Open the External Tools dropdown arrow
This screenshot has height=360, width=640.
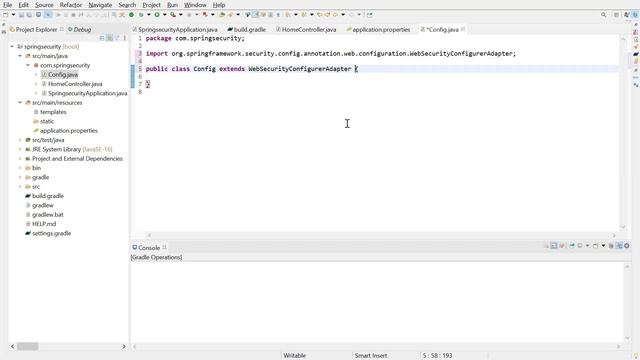(213, 15)
